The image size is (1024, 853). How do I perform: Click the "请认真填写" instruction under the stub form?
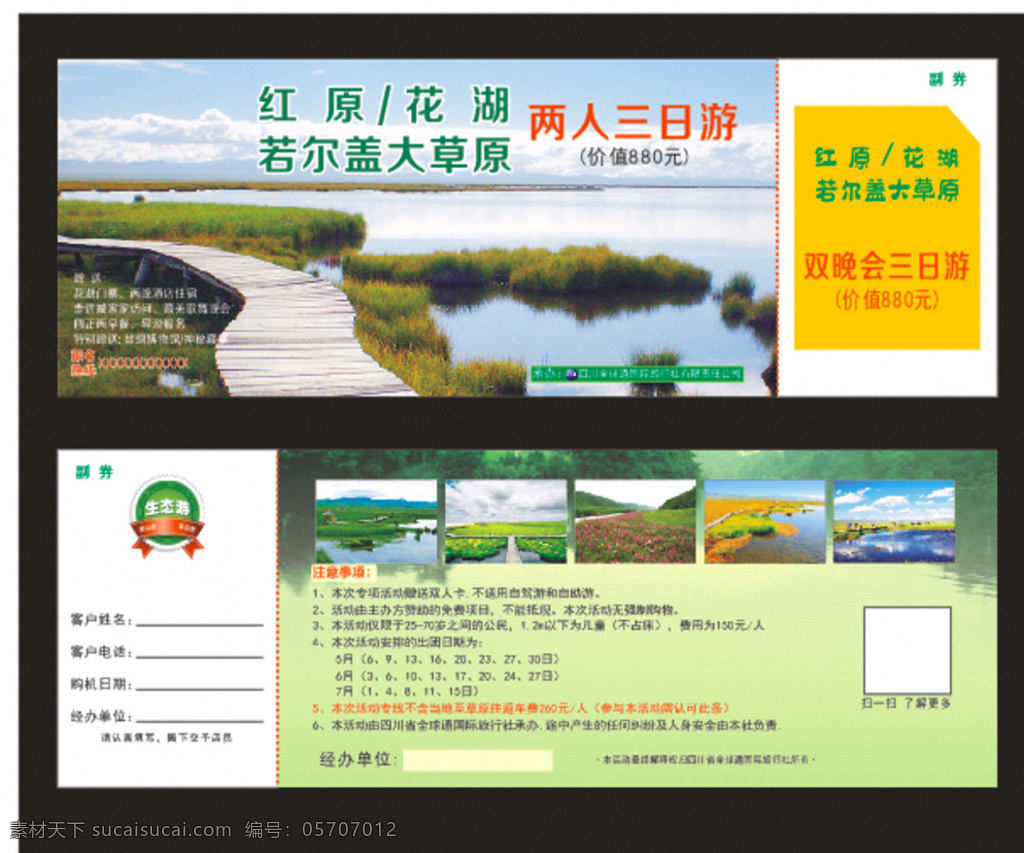(167, 737)
